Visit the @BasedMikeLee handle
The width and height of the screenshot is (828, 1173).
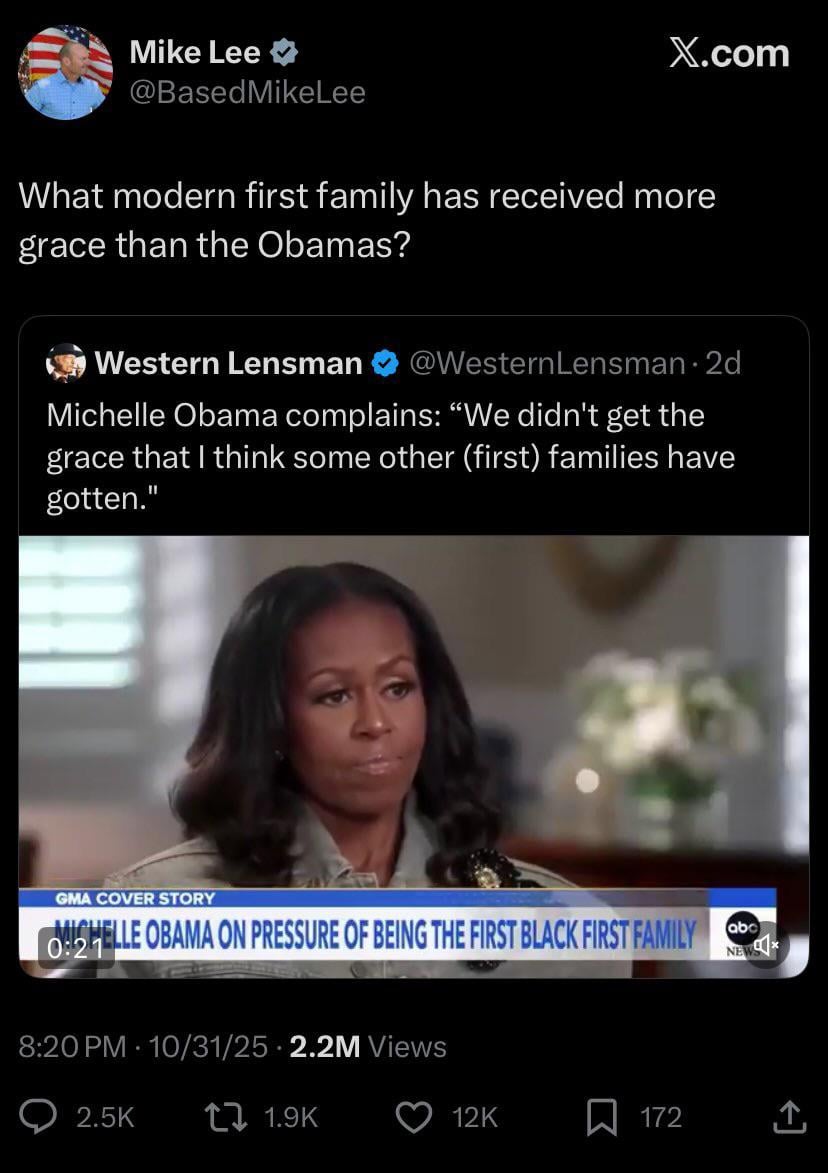[x=248, y=92]
